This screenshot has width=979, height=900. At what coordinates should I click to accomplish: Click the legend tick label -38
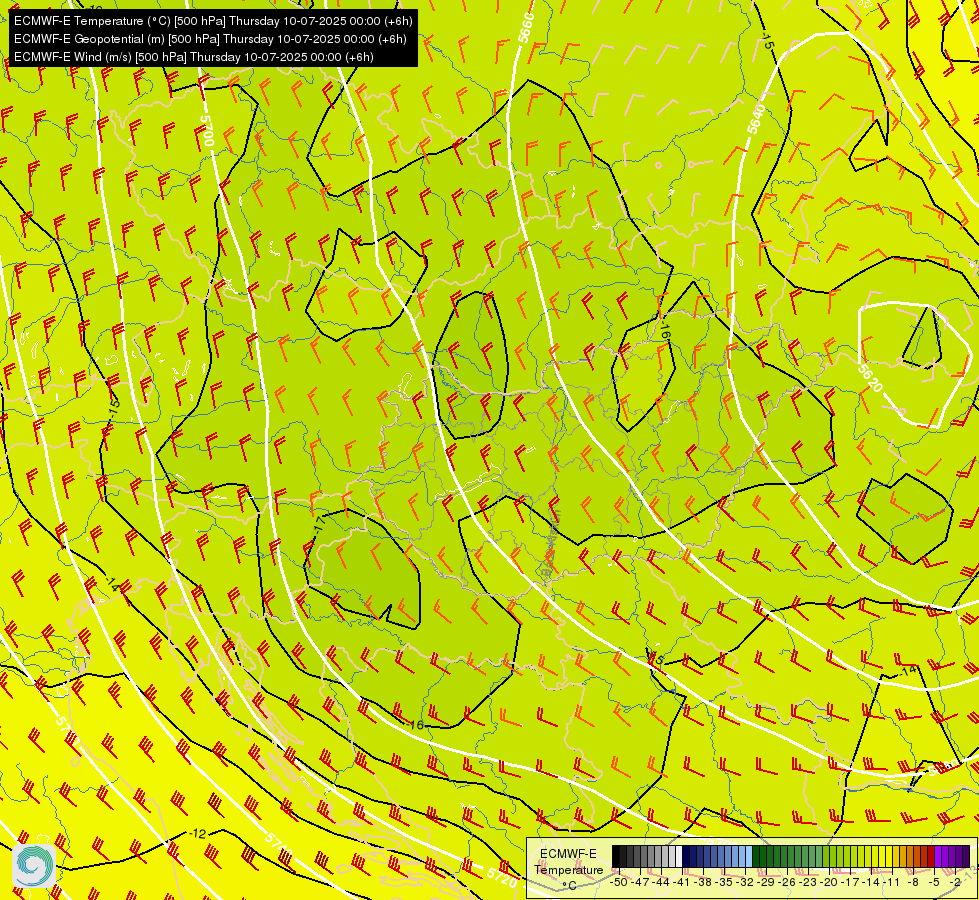pos(704,882)
